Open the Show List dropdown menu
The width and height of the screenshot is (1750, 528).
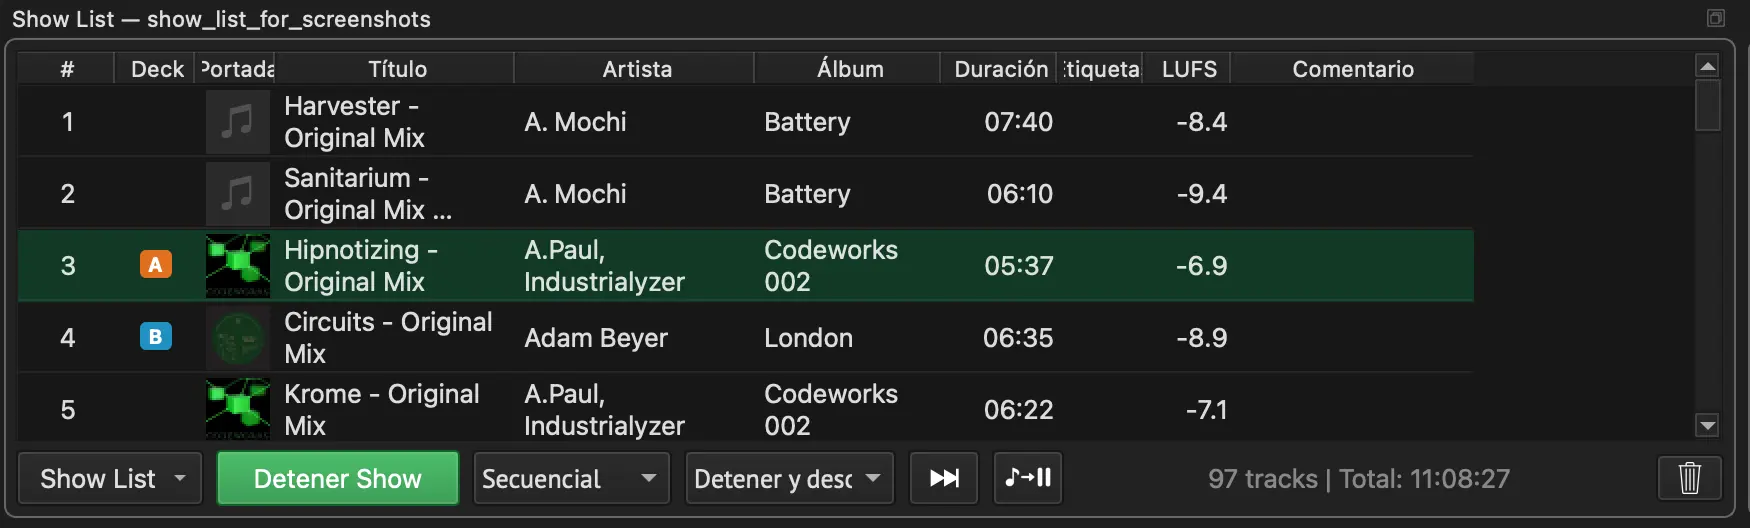pyautogui.click(x=111, y=478)
